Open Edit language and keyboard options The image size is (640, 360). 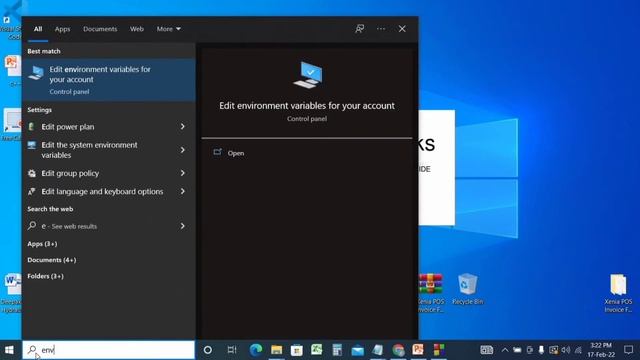click(x=102, y=191)
